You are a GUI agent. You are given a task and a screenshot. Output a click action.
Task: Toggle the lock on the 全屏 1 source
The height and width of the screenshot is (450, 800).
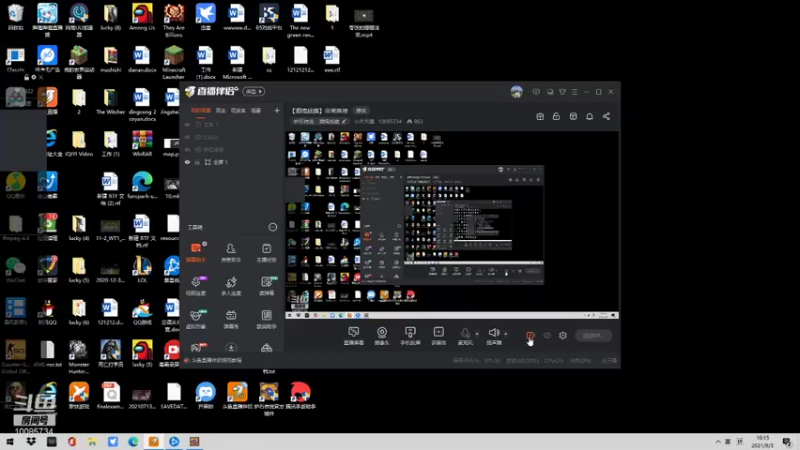197,162
